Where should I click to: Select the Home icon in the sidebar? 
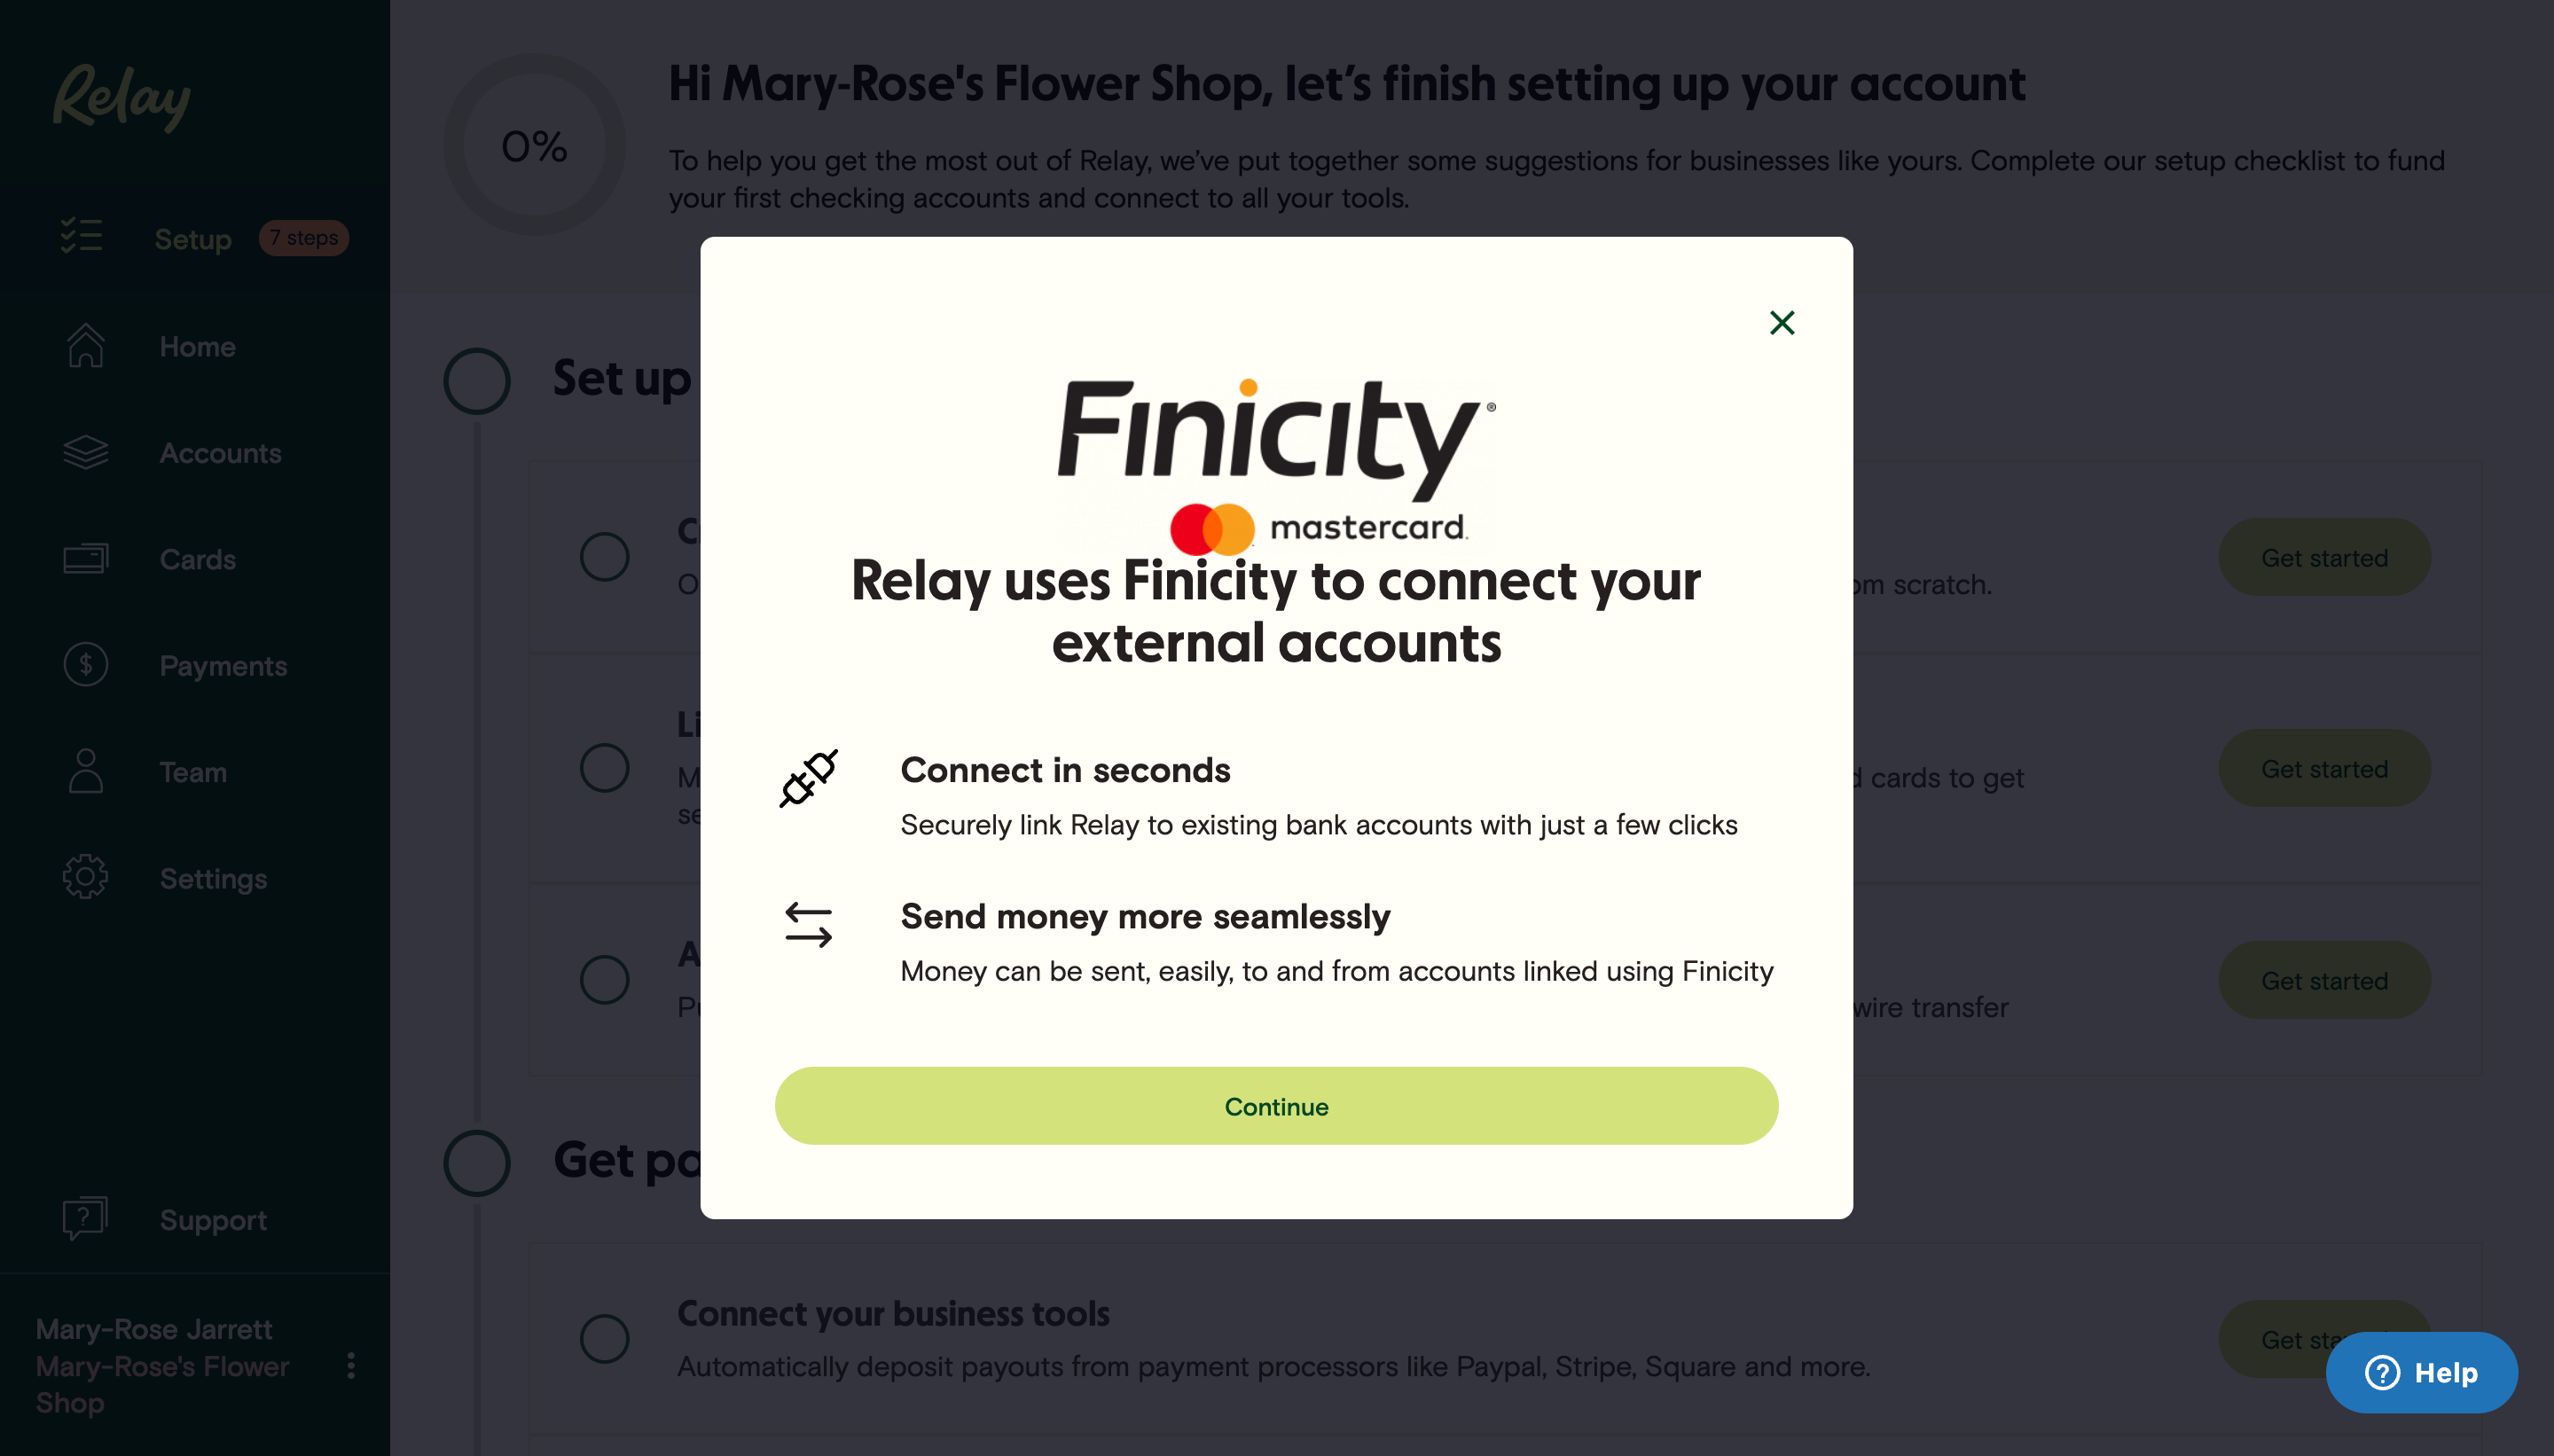[x=85, y=346]
